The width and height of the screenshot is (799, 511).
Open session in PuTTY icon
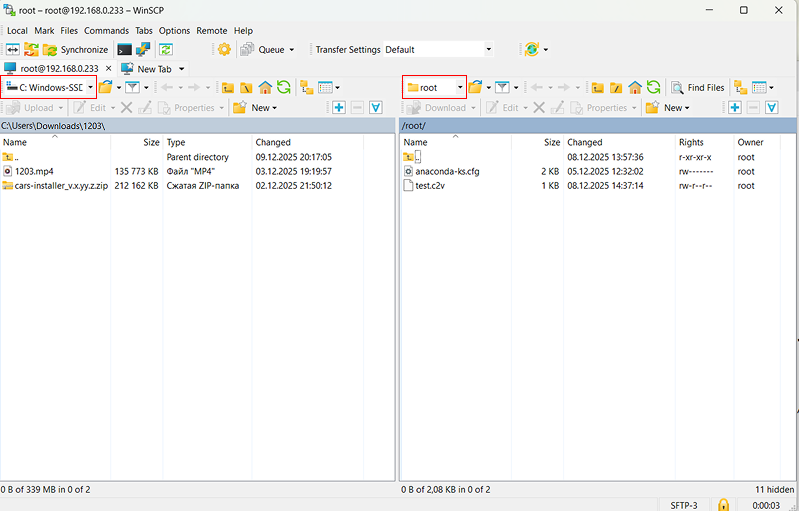coord(143,49)
